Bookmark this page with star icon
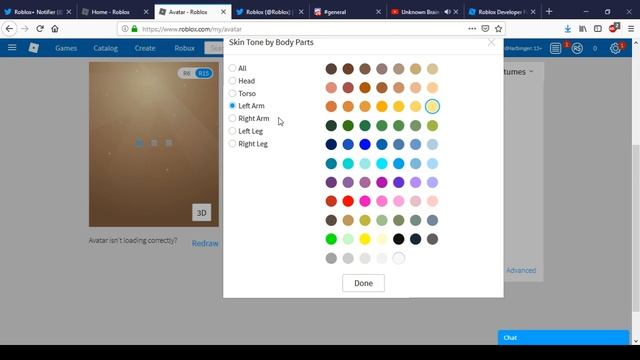 pyautogui.click(x=498, y=29)
